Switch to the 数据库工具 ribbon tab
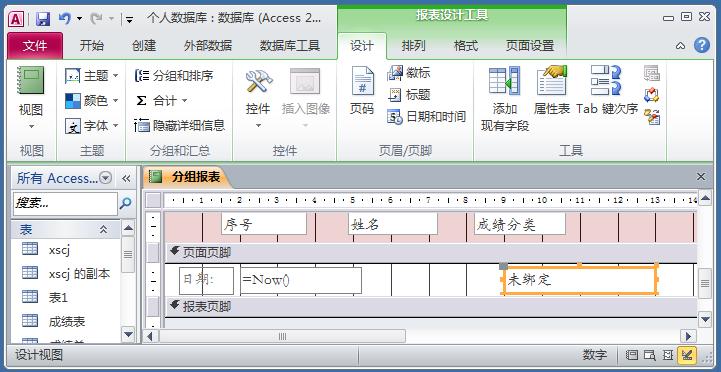Image resolution: width=721 pixels, height=372 pixels. [290, 46]
